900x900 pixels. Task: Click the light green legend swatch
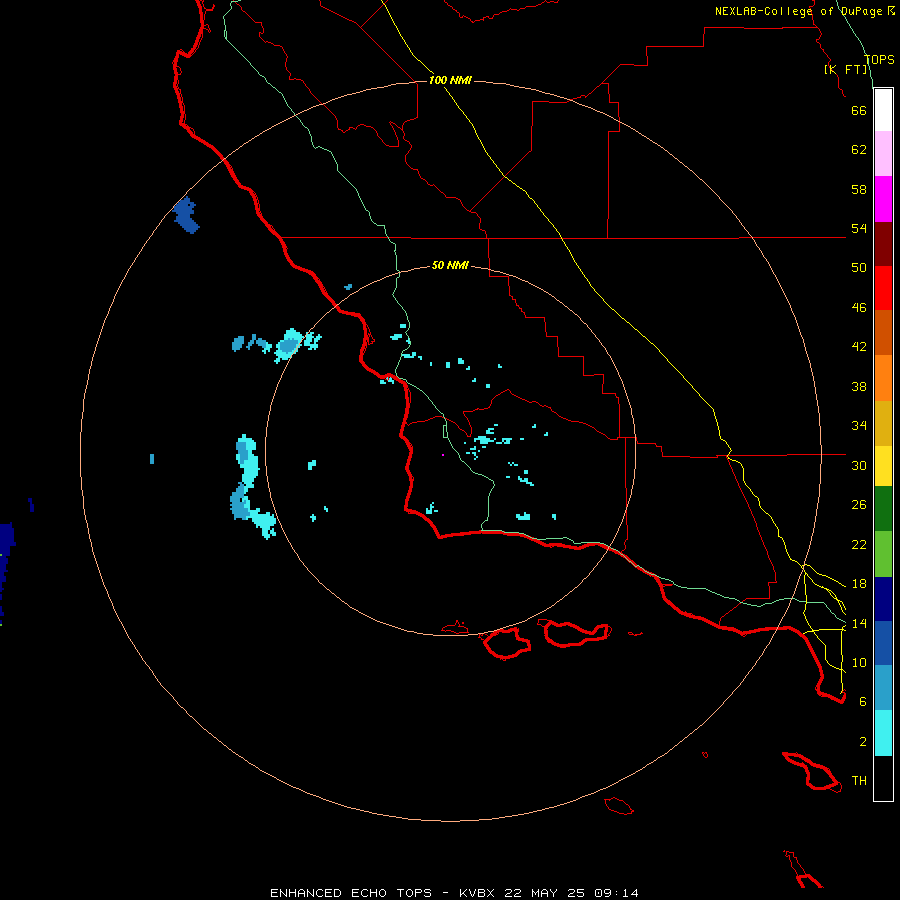[x=883, y=554]
